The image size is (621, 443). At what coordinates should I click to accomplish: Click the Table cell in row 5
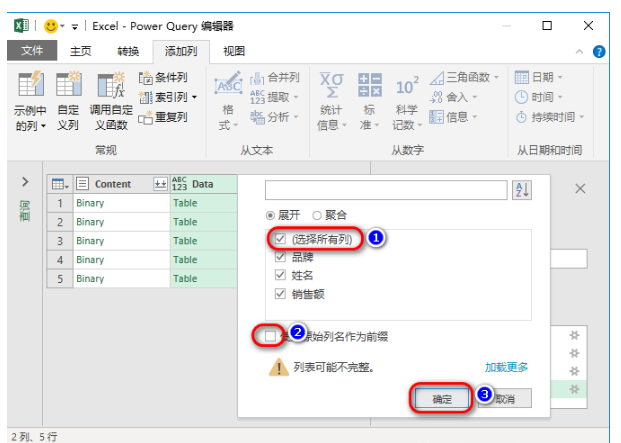click(x=204, y=279)
